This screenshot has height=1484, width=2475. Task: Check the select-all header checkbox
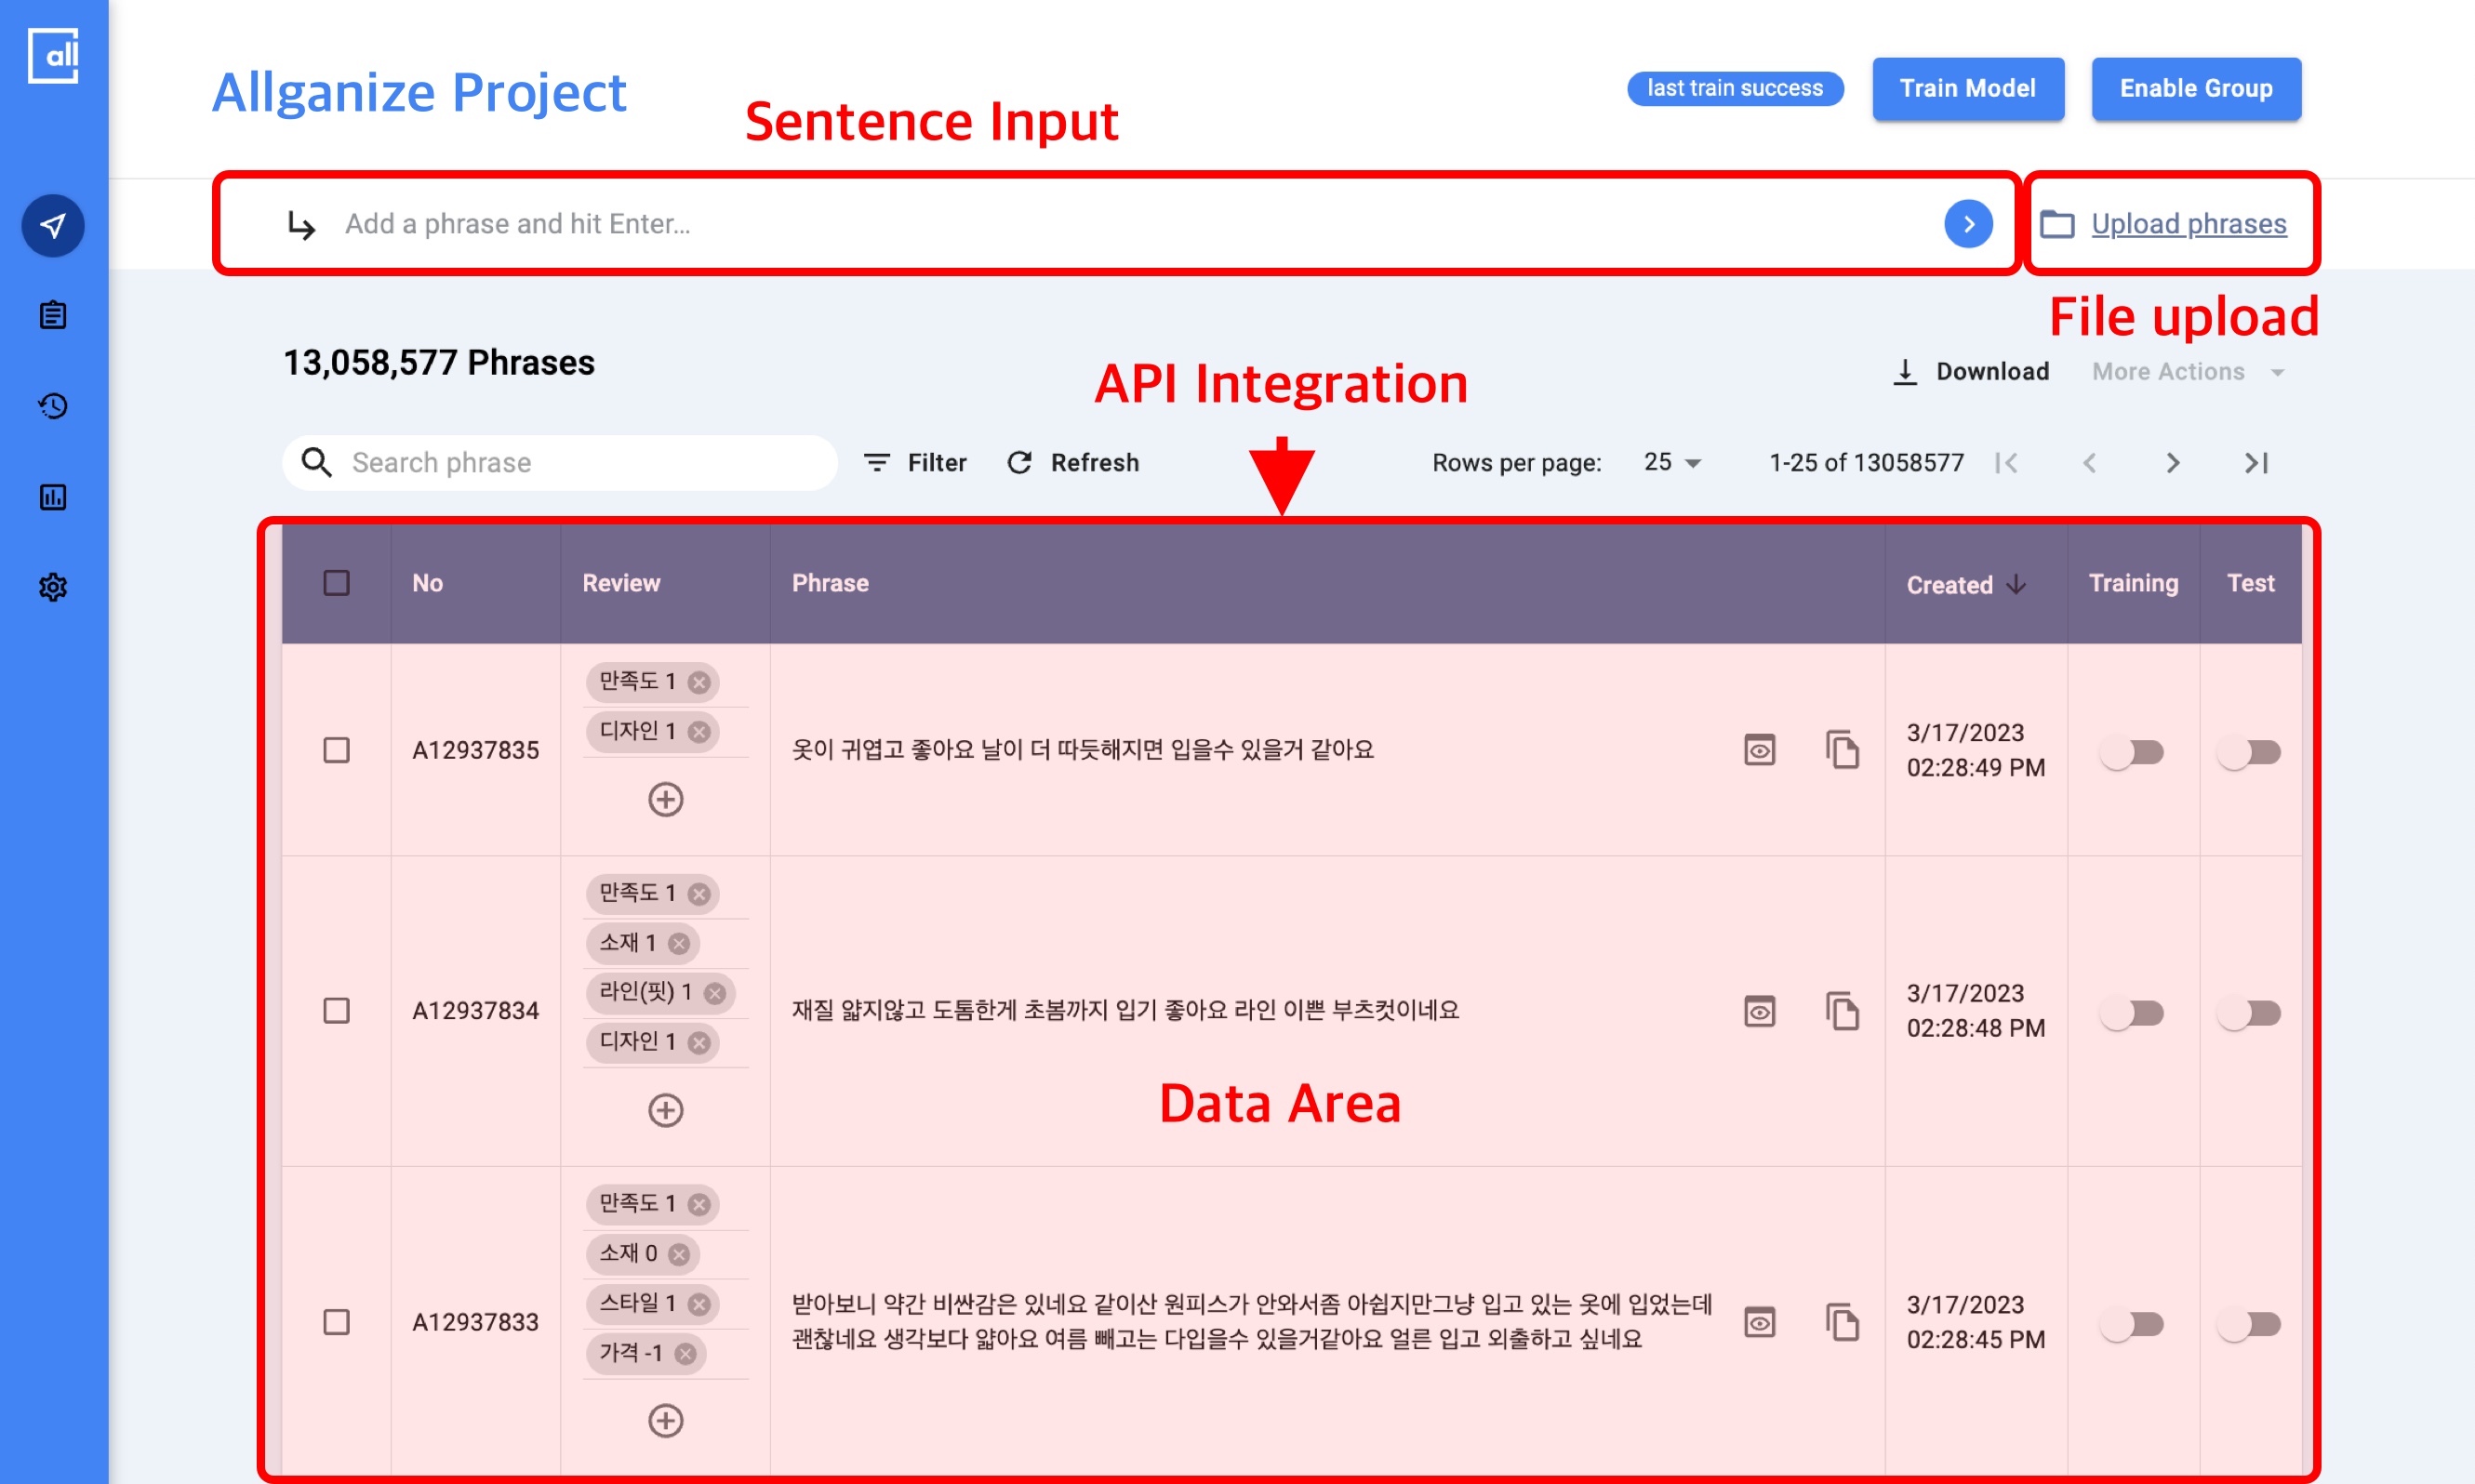tap(336, 583)
